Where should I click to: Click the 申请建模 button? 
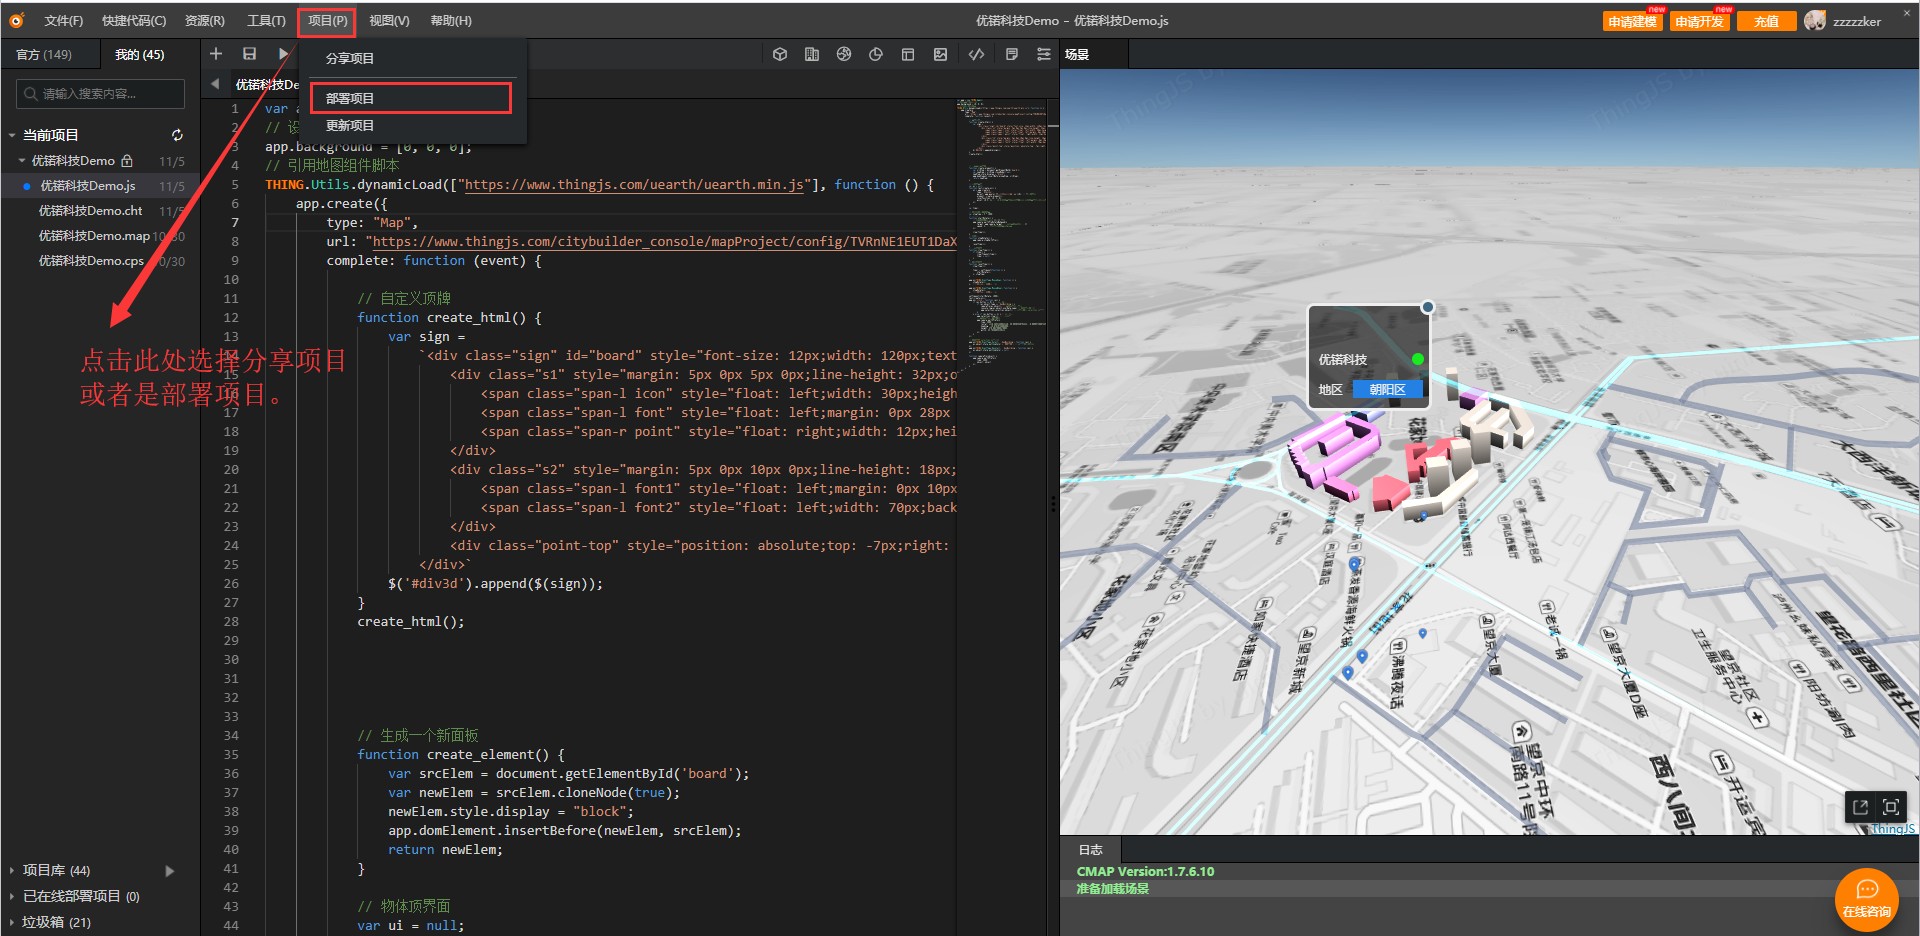[1632, 21]
